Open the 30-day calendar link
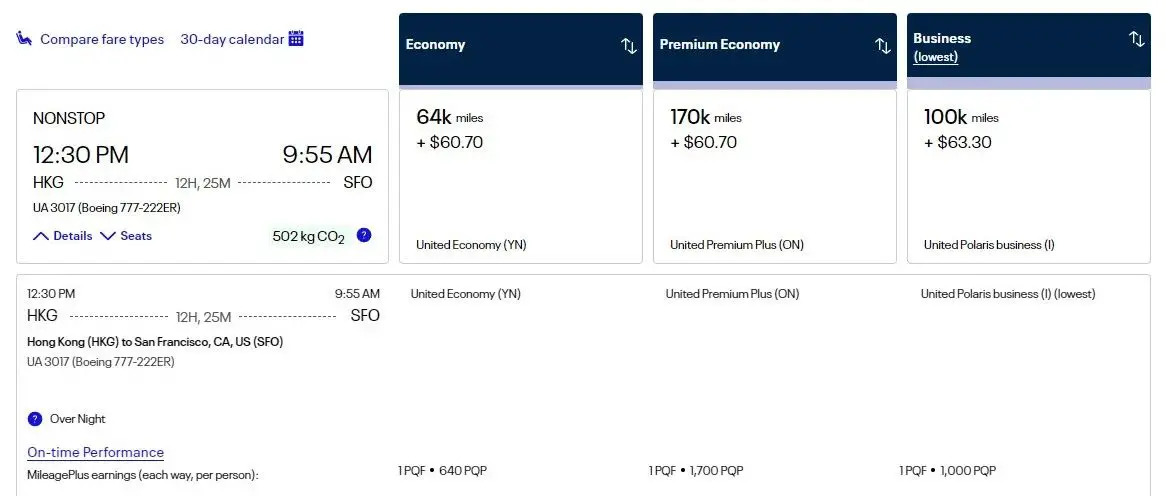 pos(232,39)
